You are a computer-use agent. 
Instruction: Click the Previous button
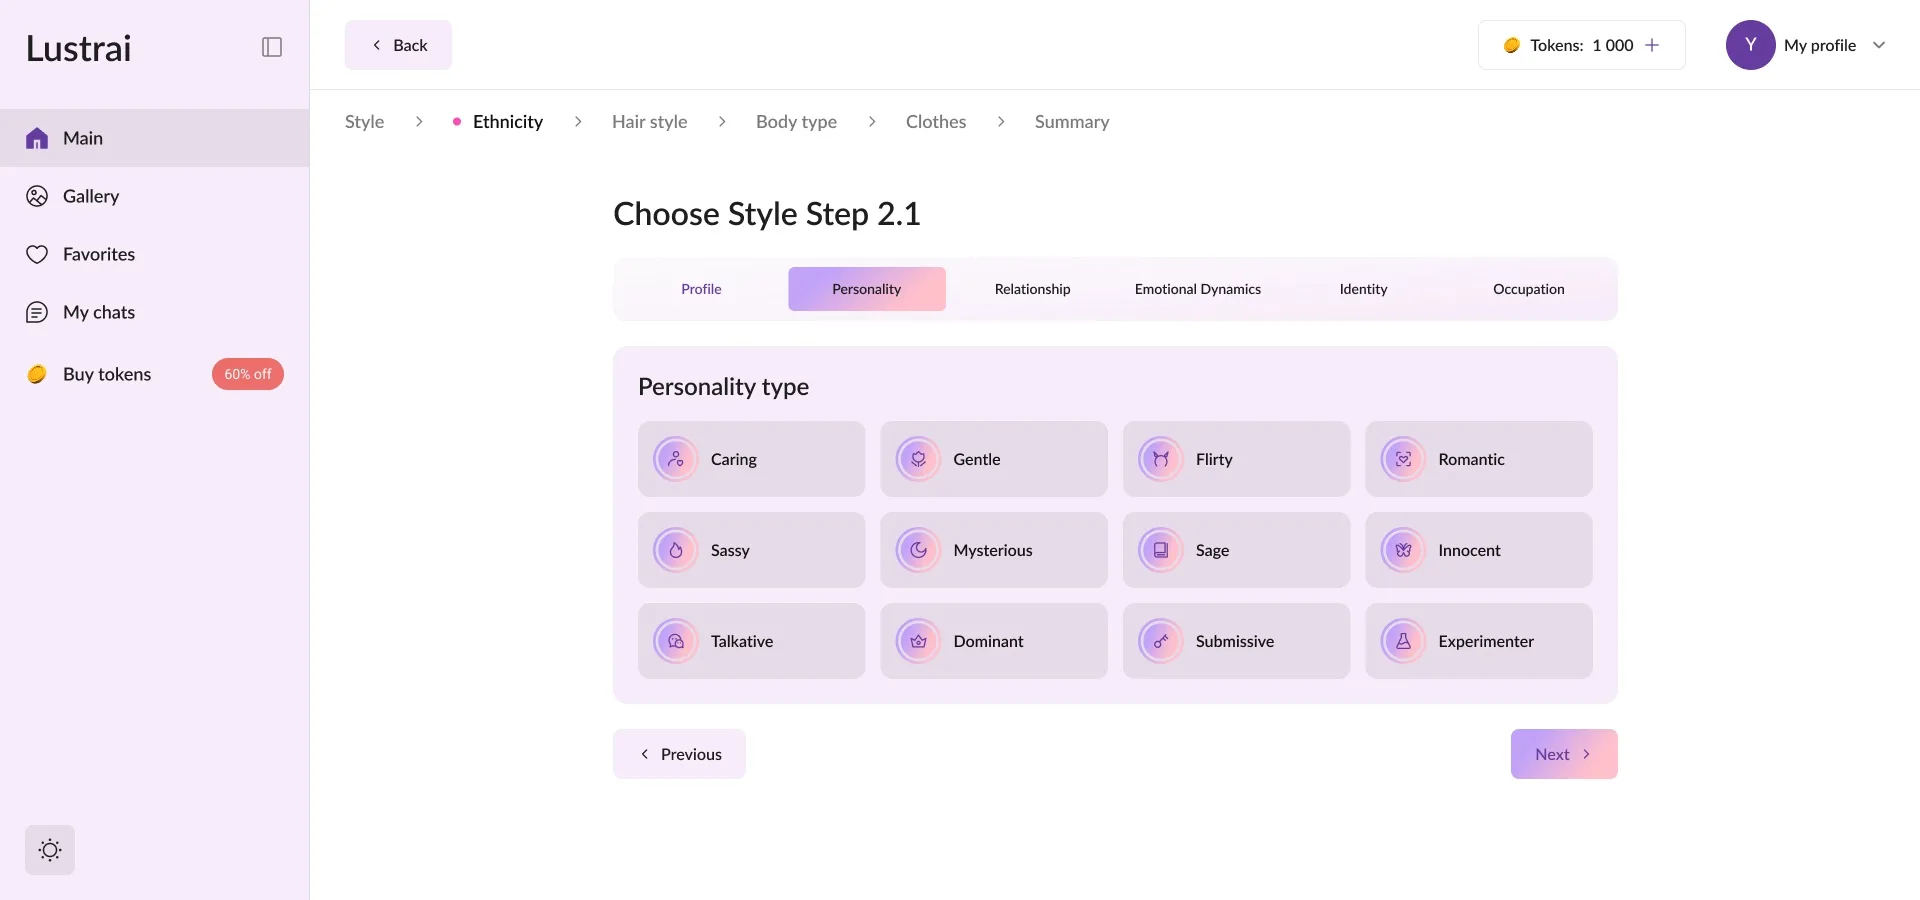point(679,754)
